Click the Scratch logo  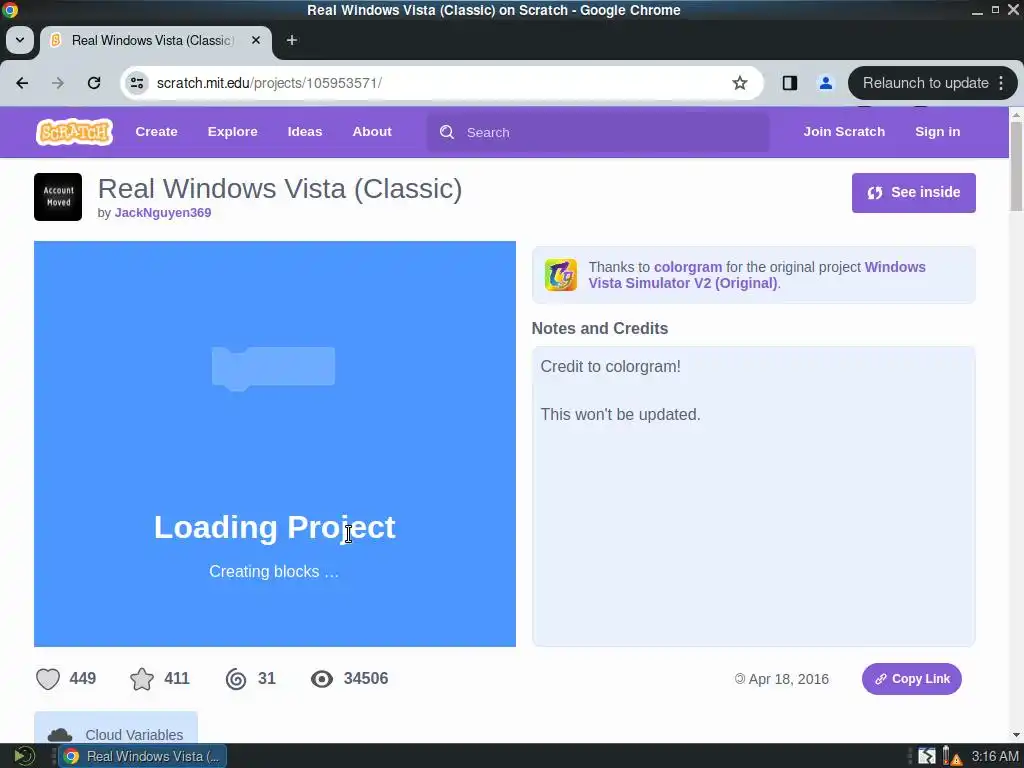pos(74,132)
